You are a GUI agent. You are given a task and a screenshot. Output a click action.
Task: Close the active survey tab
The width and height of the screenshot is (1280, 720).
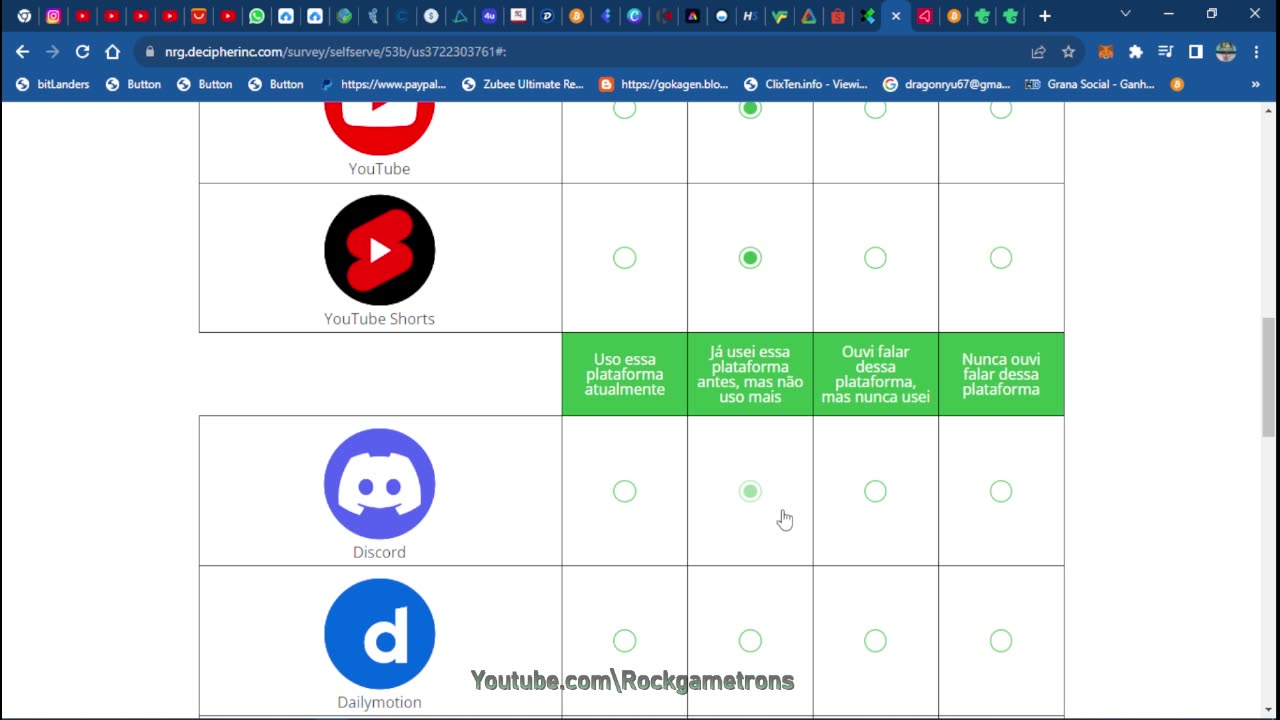(x=896, y=16)
